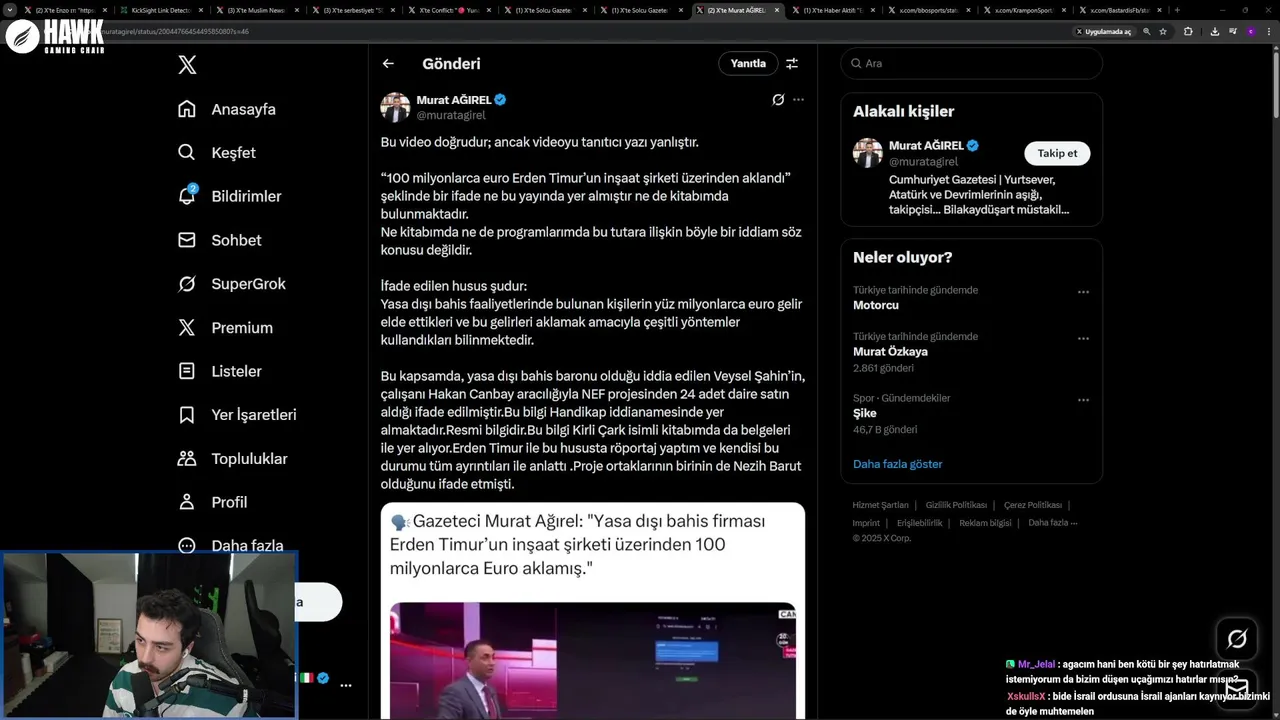This screenshot has width=1280, height=720.
Task: Open Hizmet Şartları link
Action: pos(880,505)
